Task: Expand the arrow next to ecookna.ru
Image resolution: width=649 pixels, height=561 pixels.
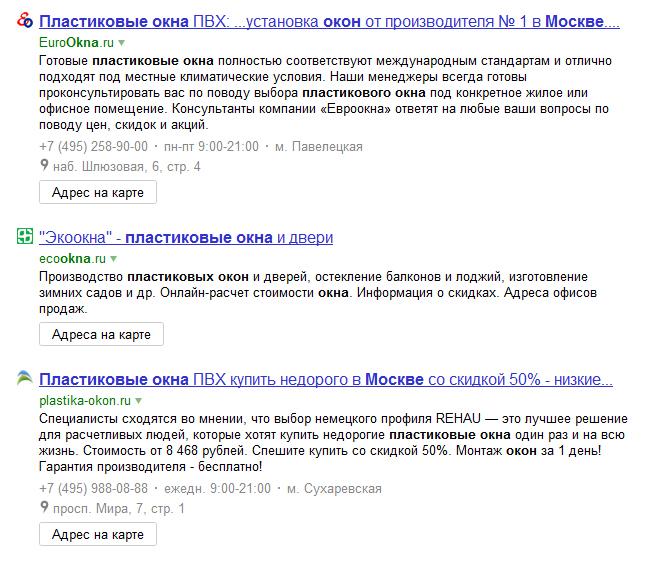Action: click(114, 259)
